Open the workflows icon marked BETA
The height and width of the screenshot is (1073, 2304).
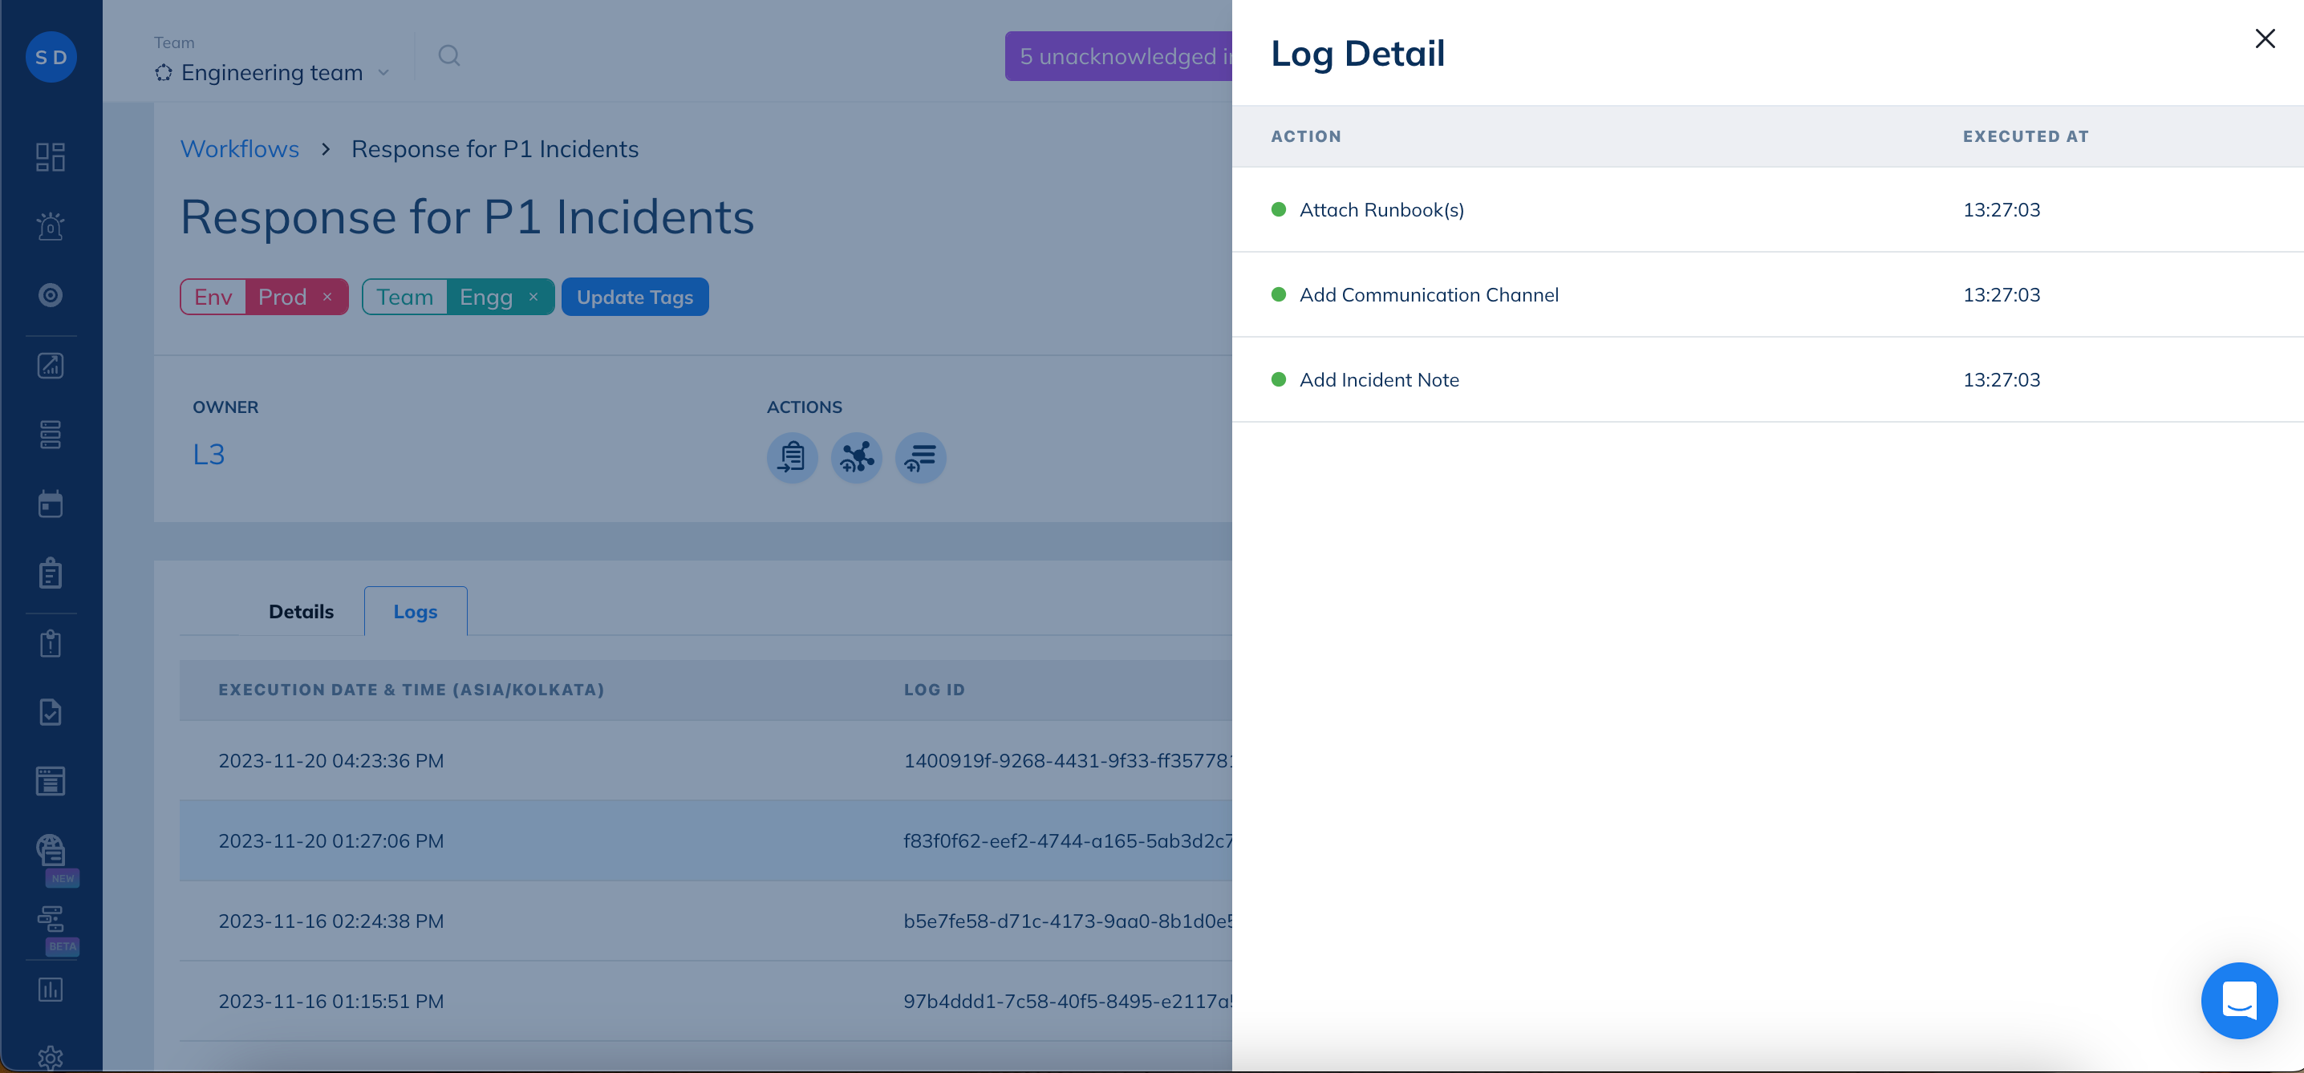[51, 920]
